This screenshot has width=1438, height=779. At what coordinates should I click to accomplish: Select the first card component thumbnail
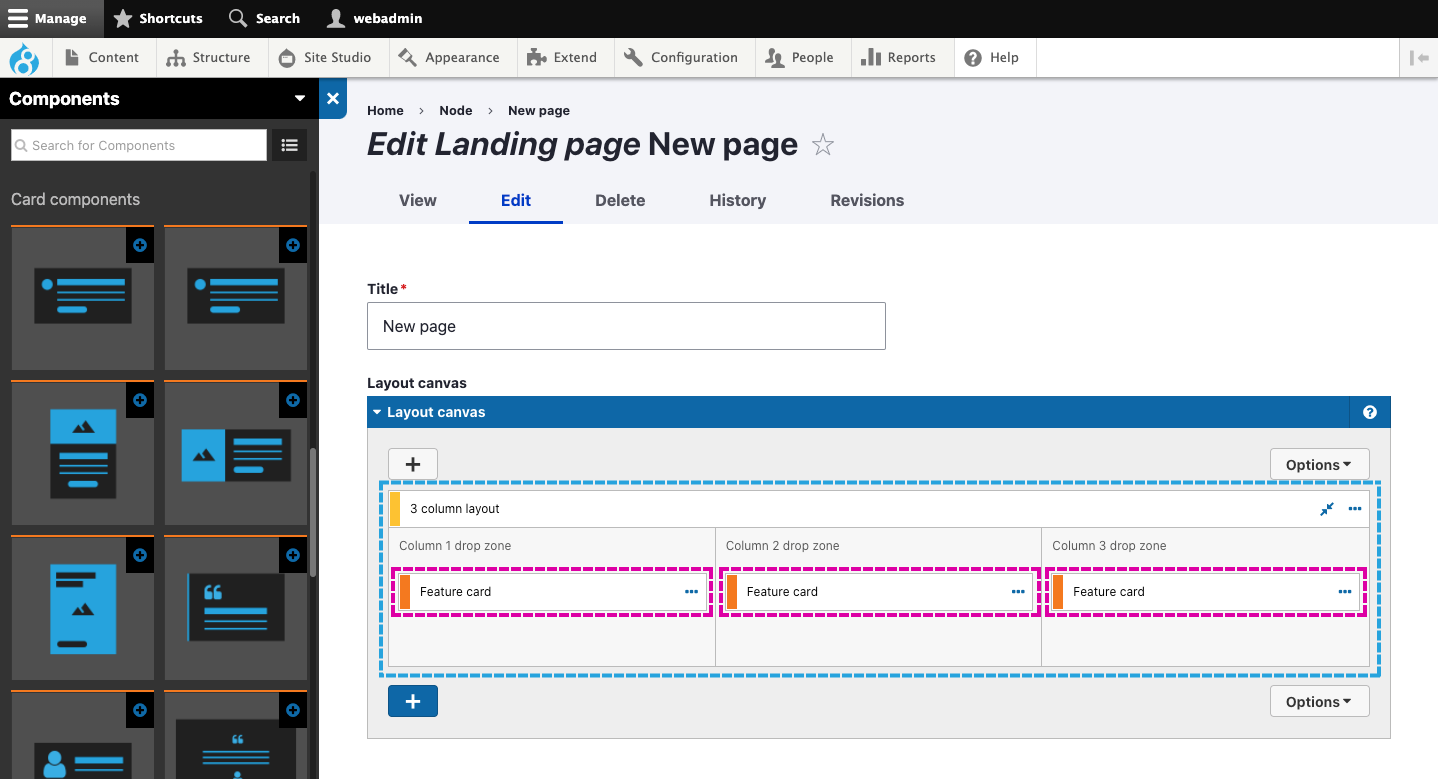[x=83, y=298]
